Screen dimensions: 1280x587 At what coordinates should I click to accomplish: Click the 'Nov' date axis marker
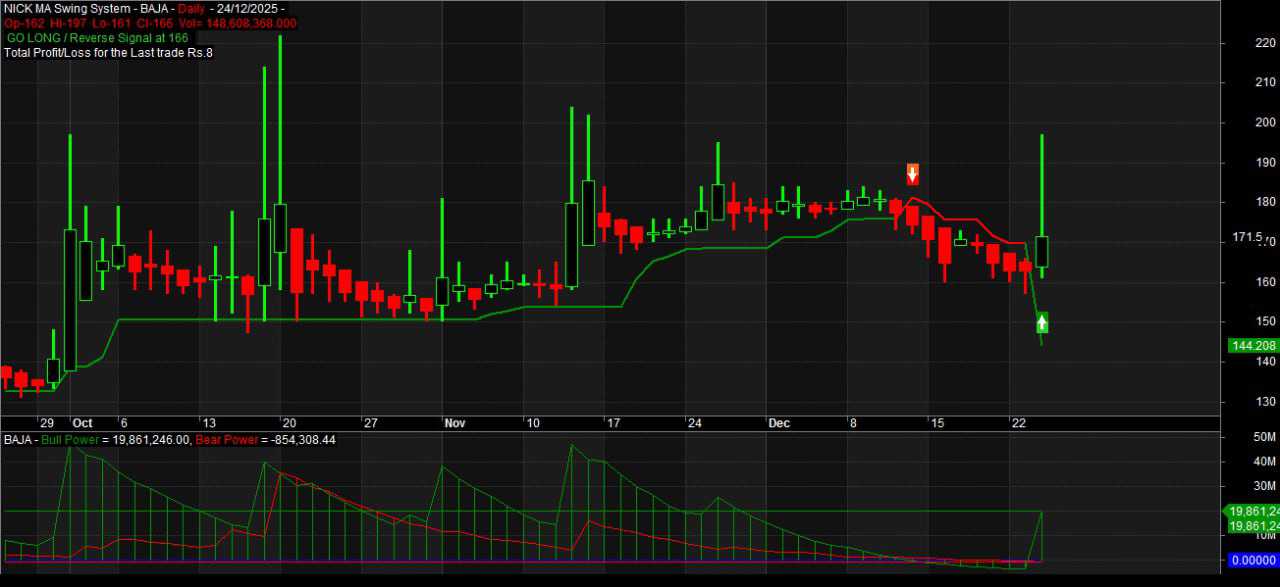pyautogui.click(x=454, y=423)
